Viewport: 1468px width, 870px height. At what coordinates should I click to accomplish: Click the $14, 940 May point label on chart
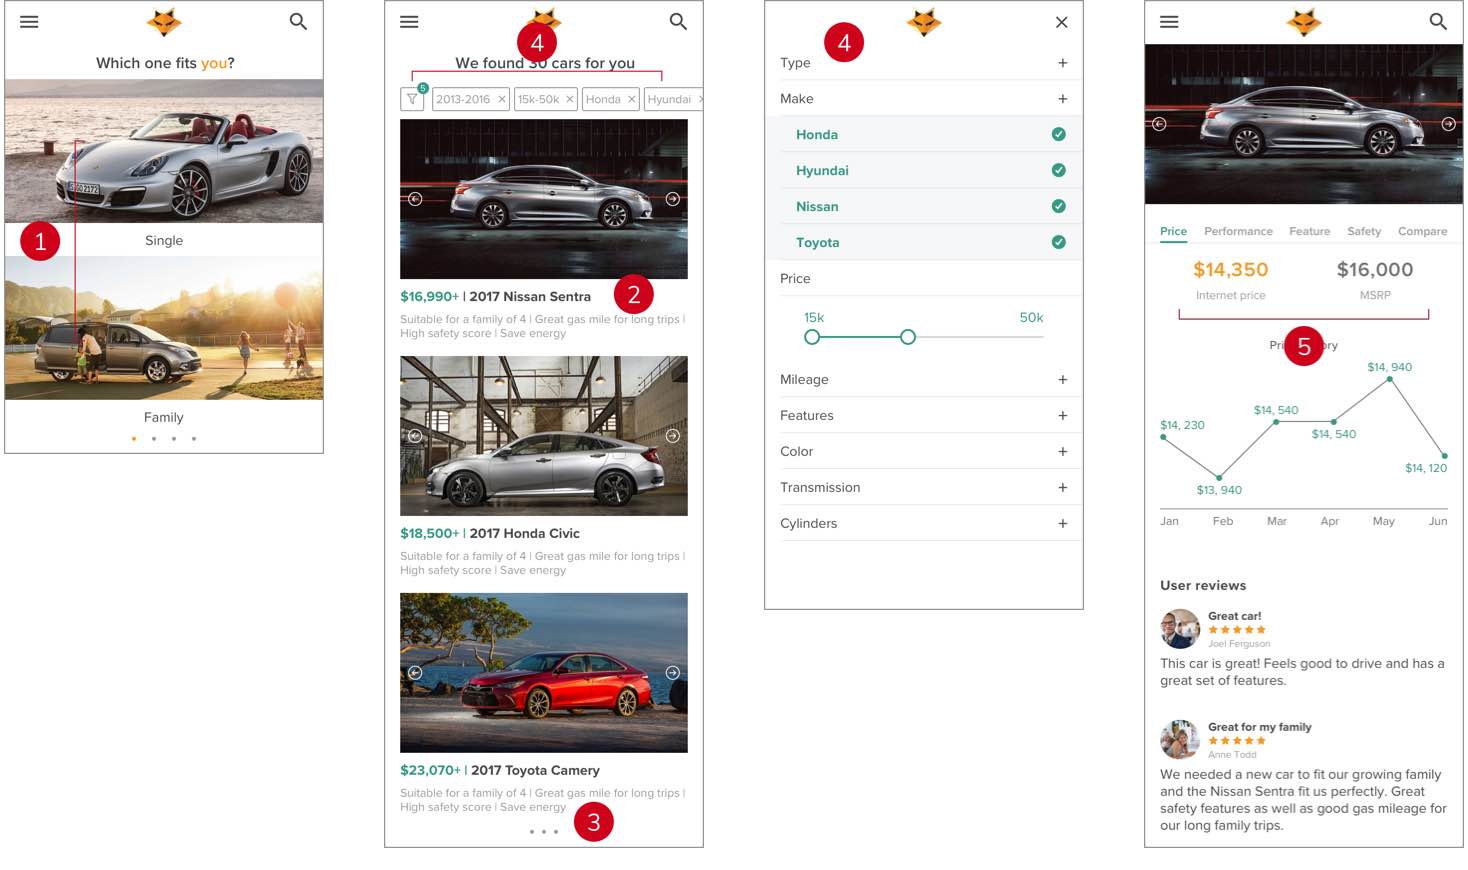click(1390, 367)
